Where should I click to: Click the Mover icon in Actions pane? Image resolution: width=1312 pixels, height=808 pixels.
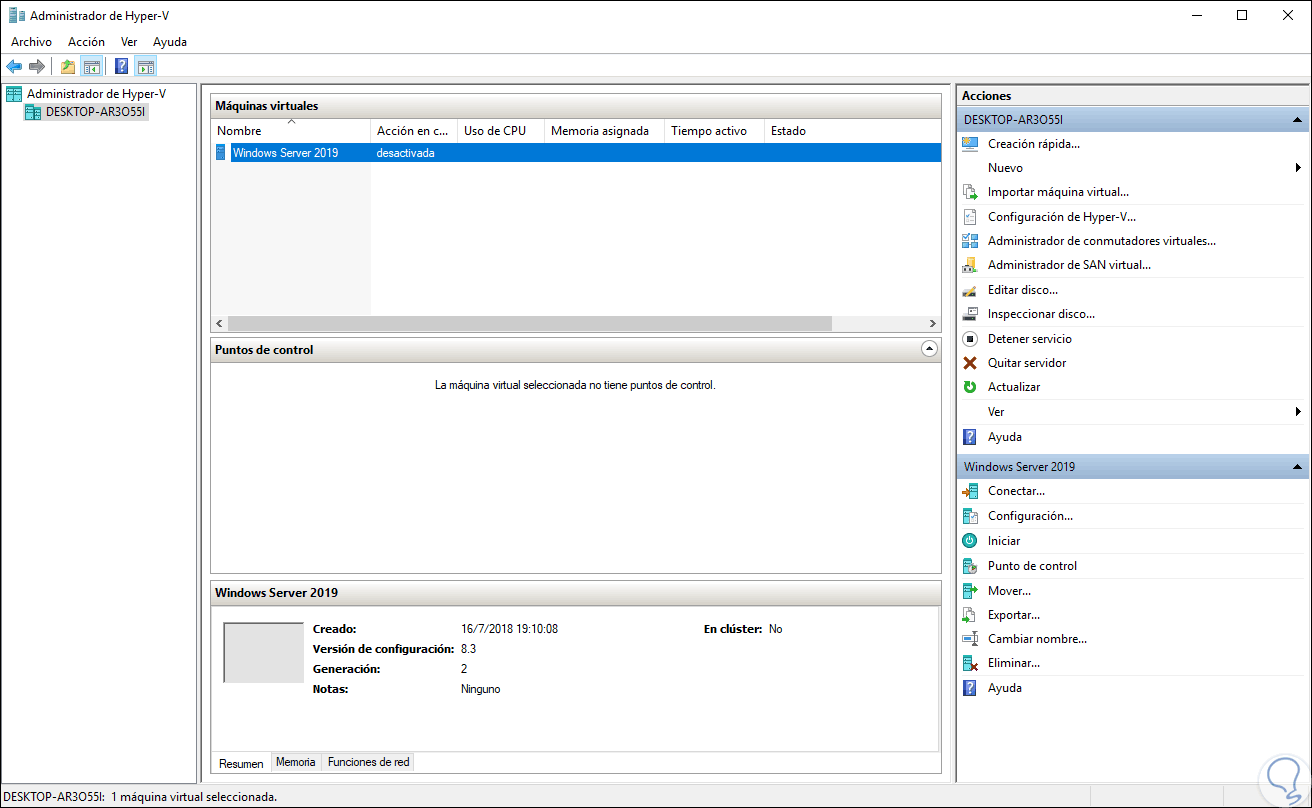[x=969, y=591]
